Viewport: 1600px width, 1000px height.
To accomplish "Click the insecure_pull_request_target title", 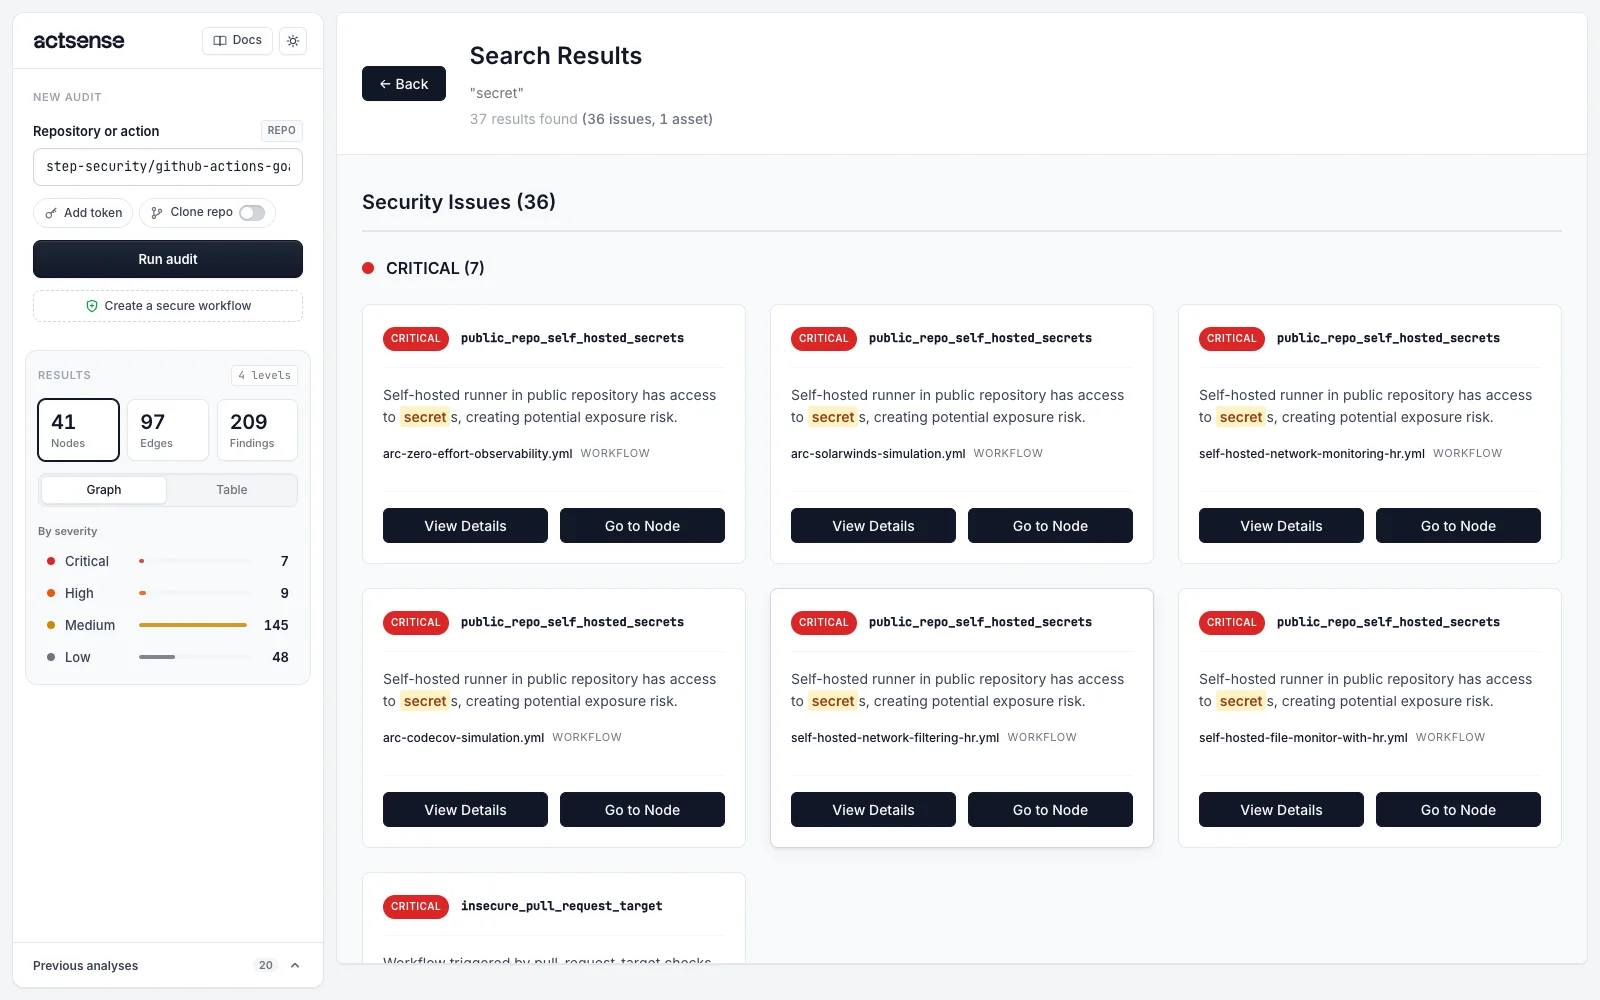I will pyautogui.click(x=561, y=906).
